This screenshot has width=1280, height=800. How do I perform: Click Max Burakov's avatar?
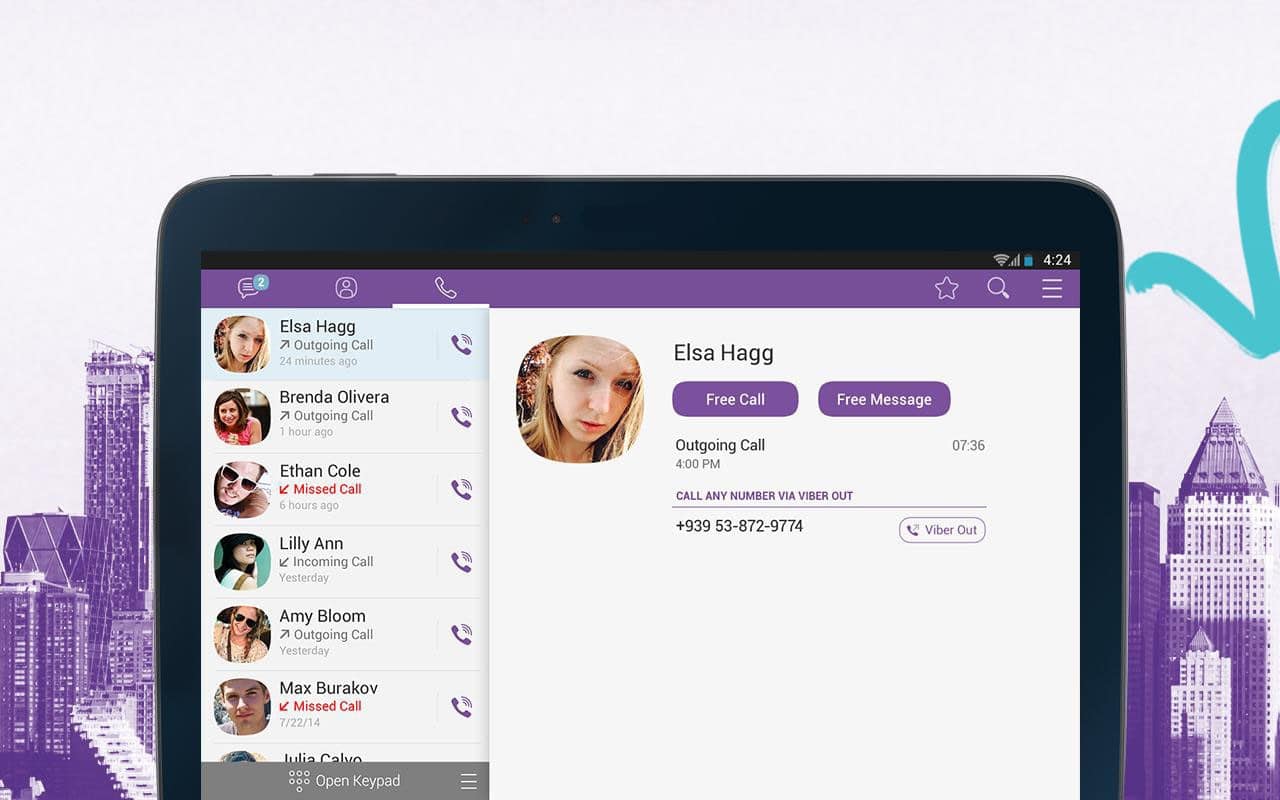tap(242, 707)
